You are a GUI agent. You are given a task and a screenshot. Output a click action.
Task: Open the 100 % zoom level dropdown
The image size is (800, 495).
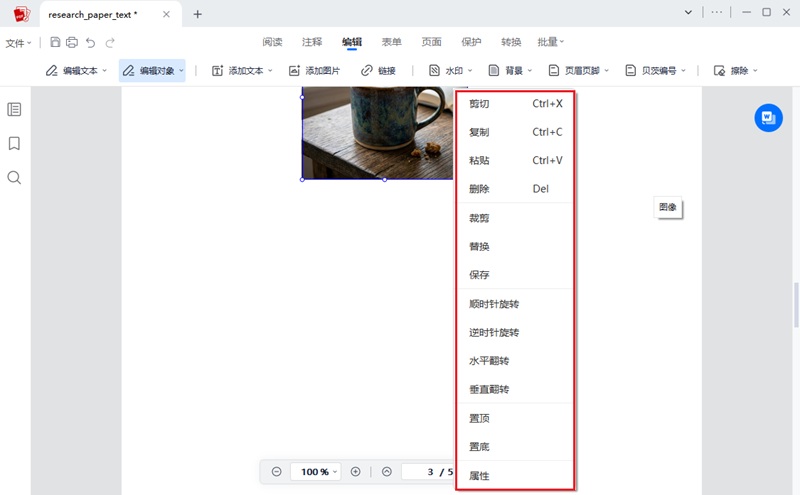[315, 472]
